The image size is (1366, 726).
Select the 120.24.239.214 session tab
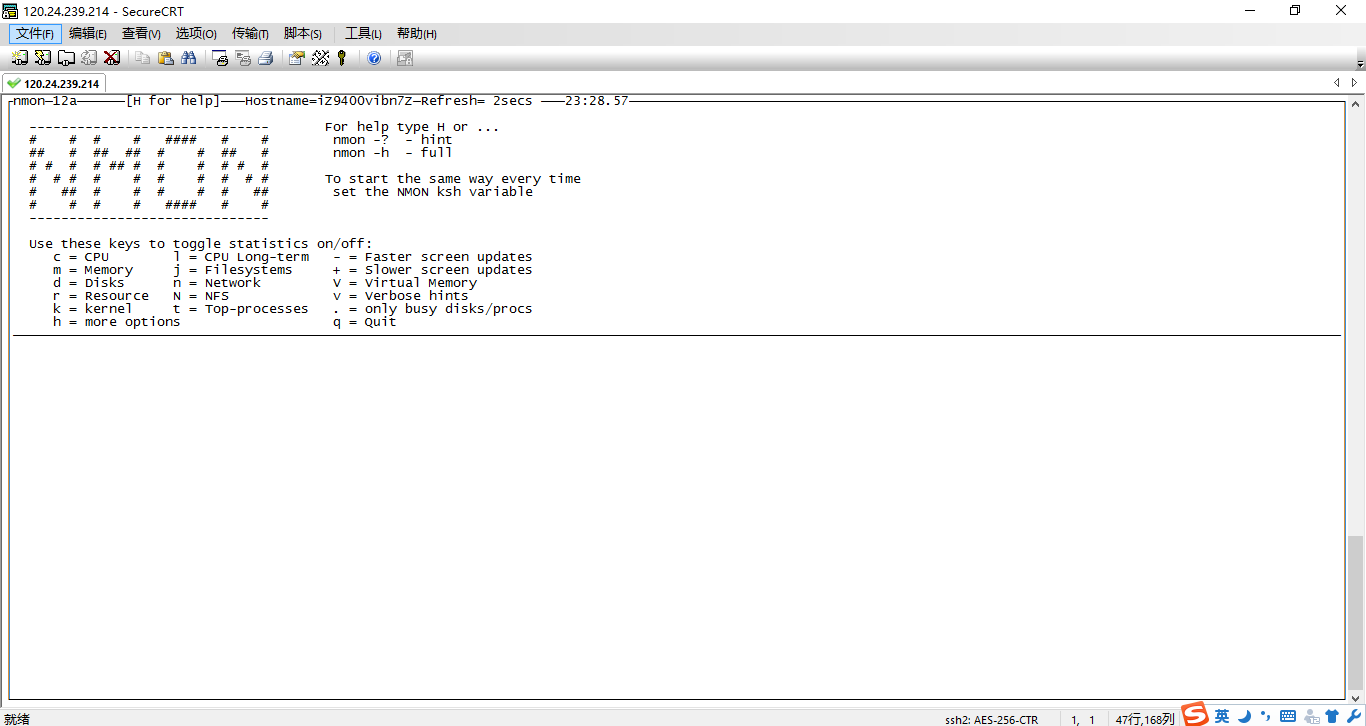[52, 84]
